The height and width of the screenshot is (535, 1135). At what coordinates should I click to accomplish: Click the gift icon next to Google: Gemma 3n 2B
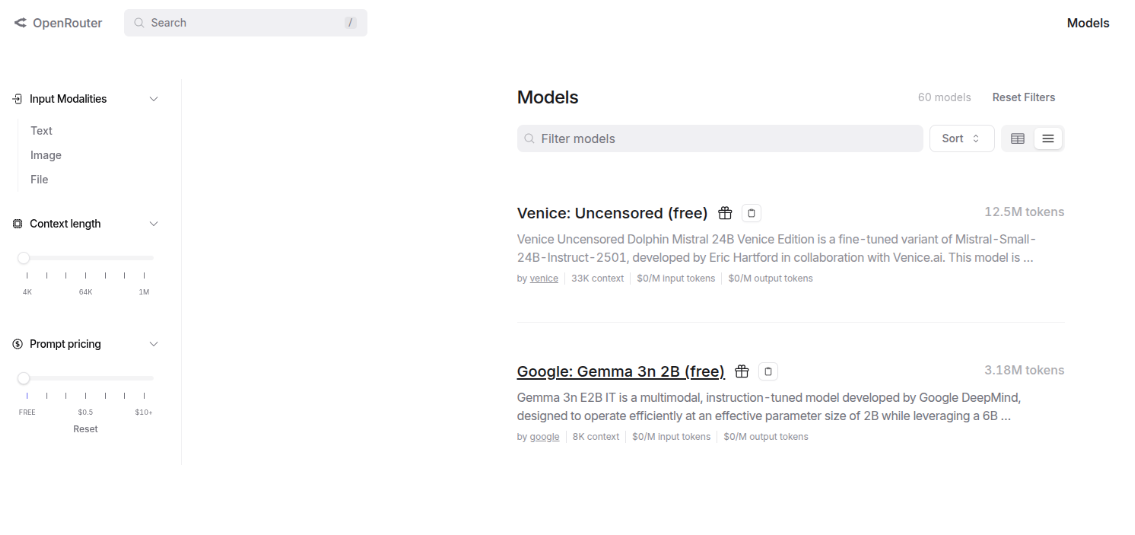pyautogui.click(x=741, y=371)
